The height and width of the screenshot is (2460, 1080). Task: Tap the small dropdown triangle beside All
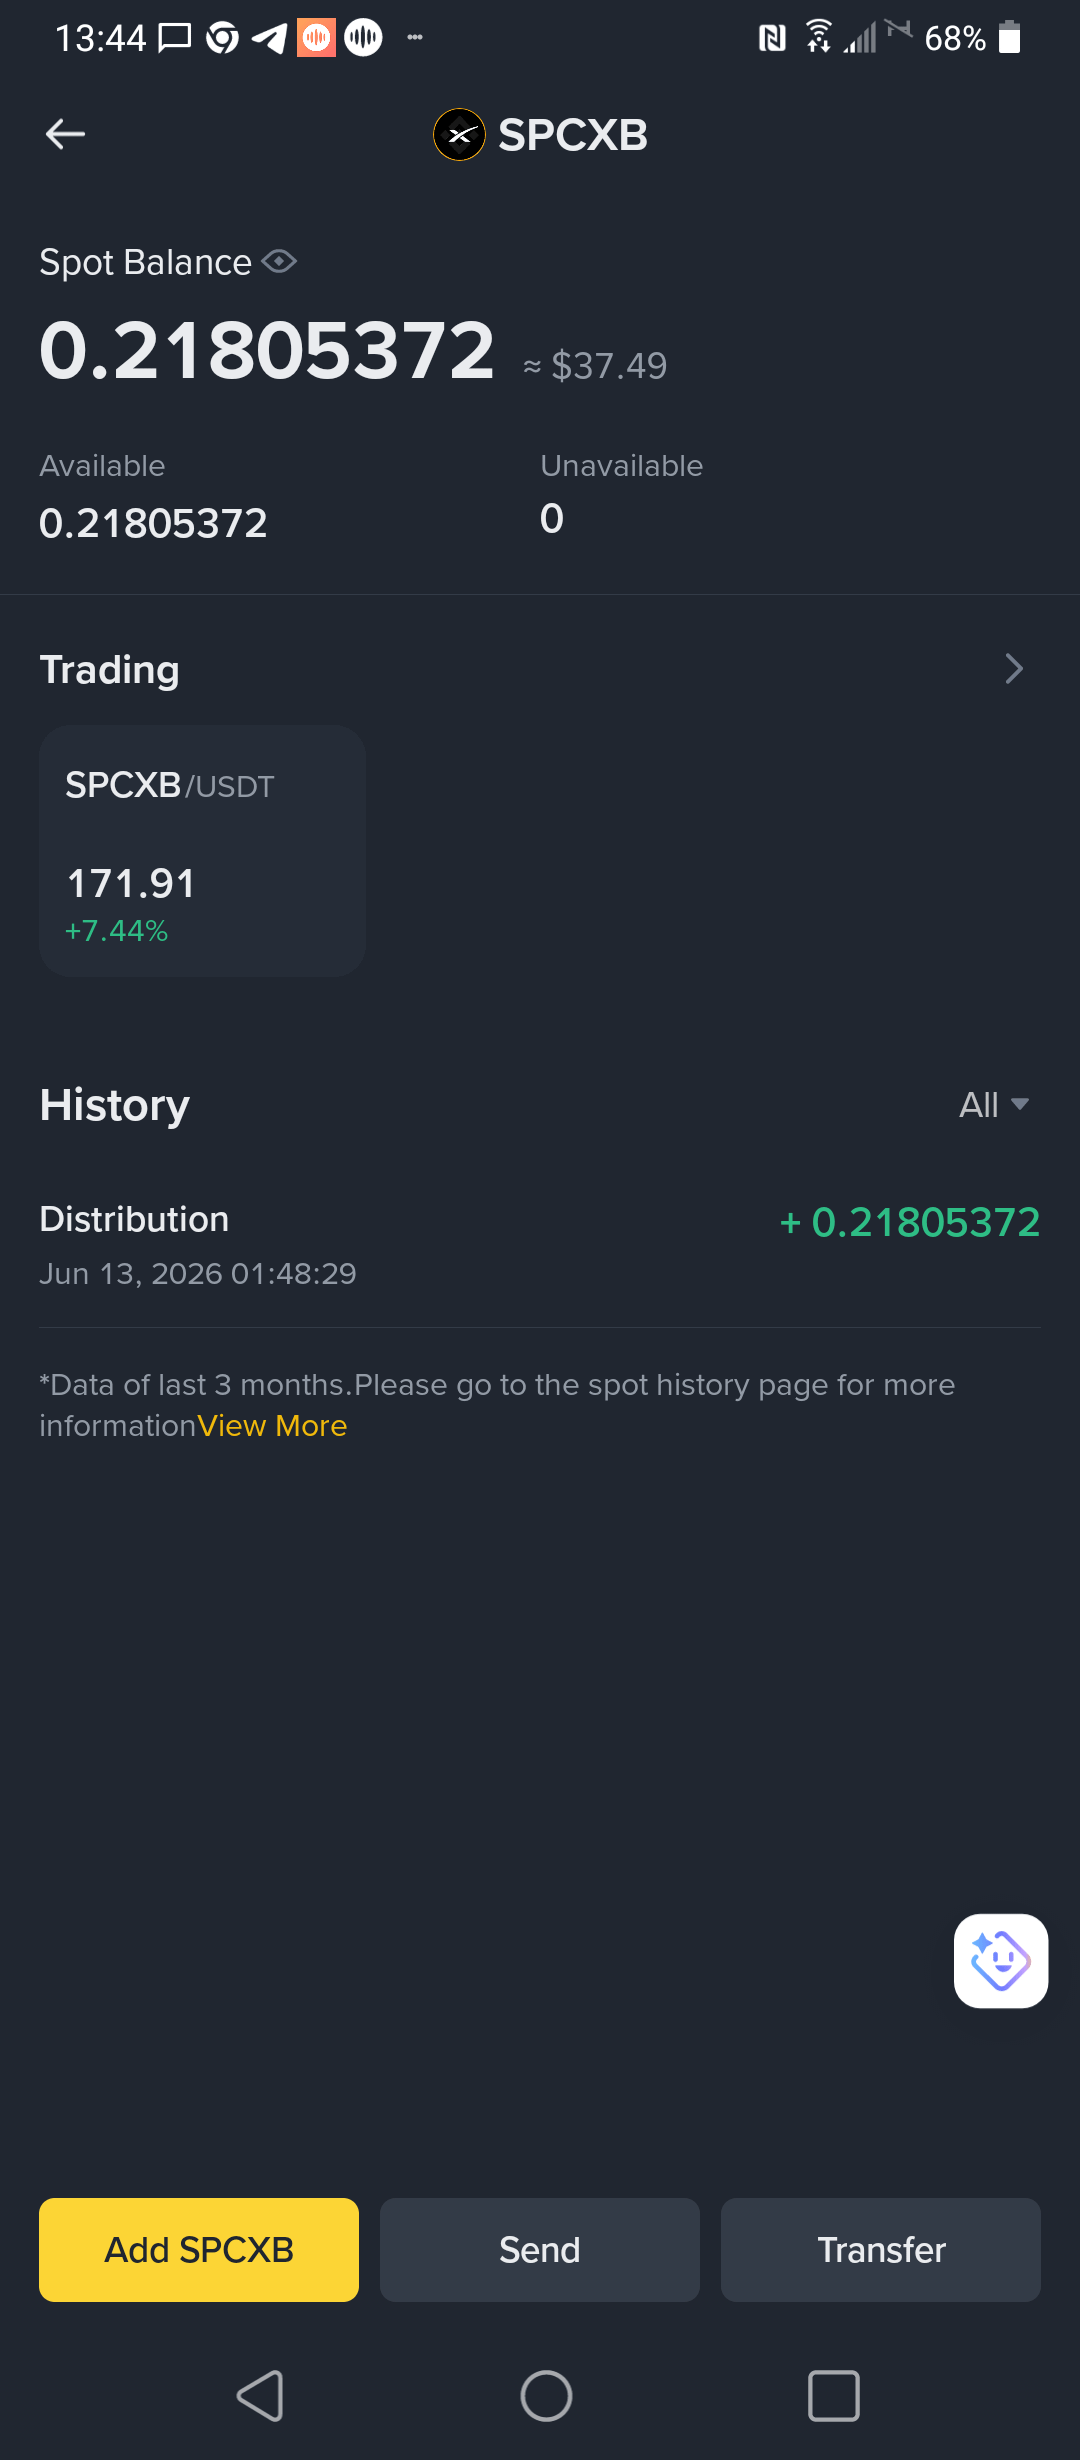(1020, 1104)
